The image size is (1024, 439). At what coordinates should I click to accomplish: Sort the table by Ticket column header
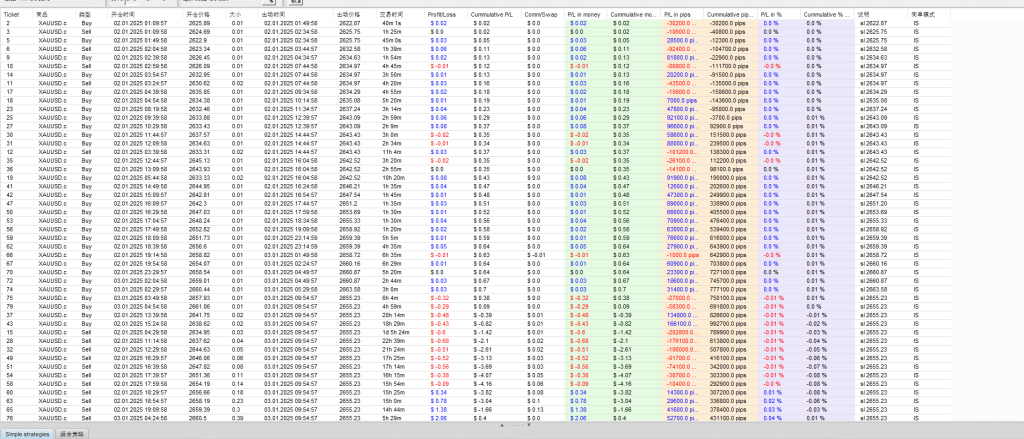coord(14,16)
